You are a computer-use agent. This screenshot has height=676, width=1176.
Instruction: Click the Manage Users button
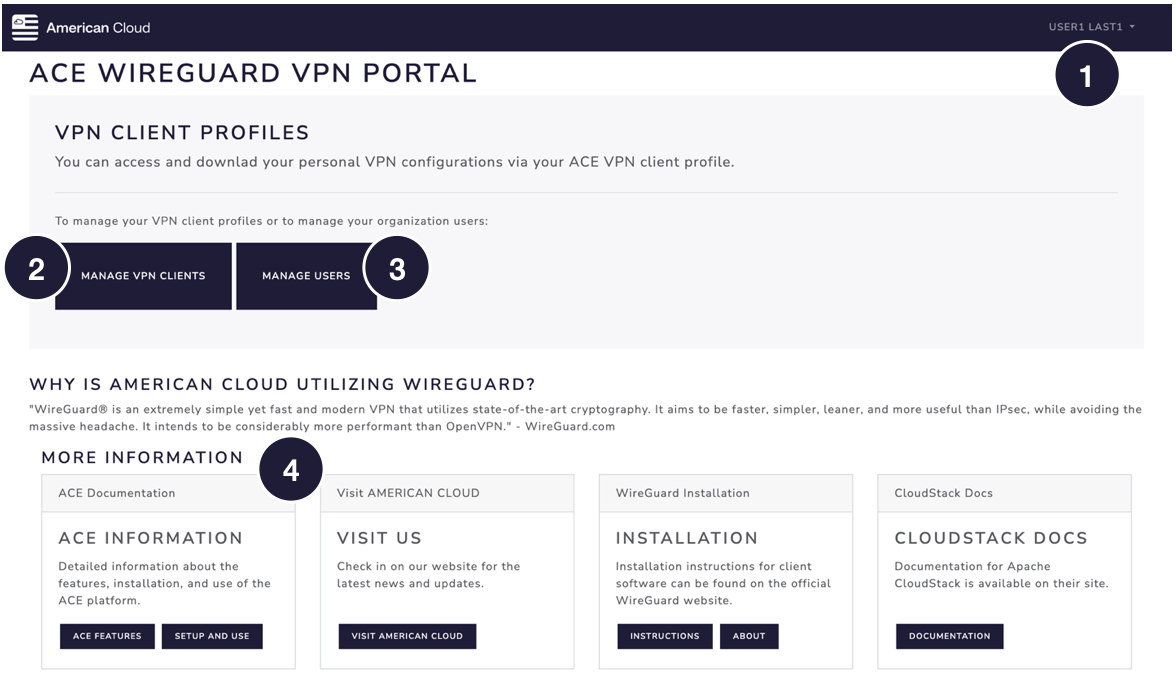[x=306, y=276]
